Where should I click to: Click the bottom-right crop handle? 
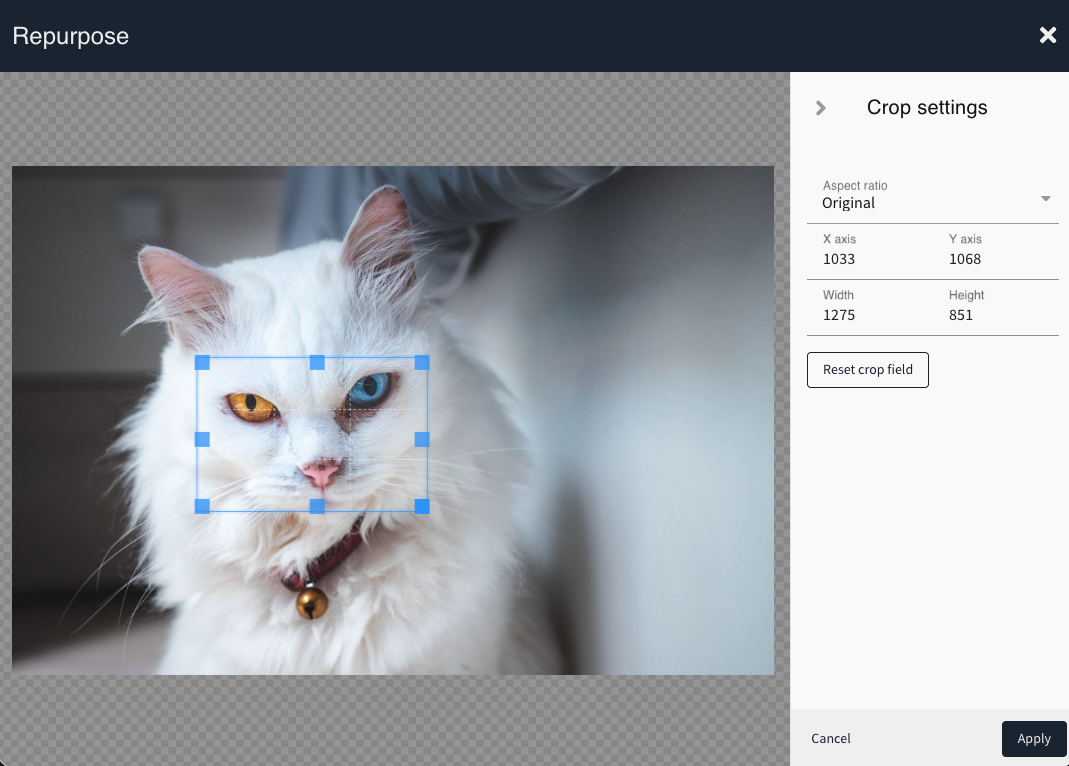(x=422, y=506)
